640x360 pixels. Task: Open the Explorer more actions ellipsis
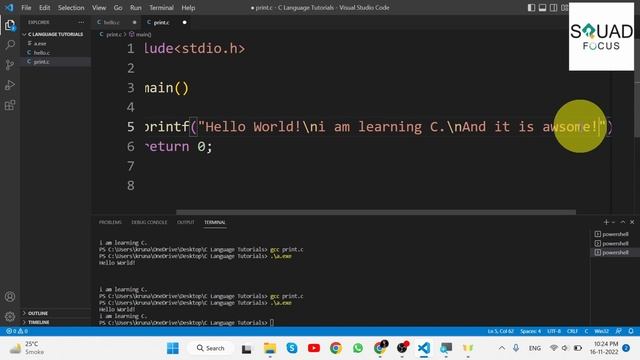click(x=81, y=22)
